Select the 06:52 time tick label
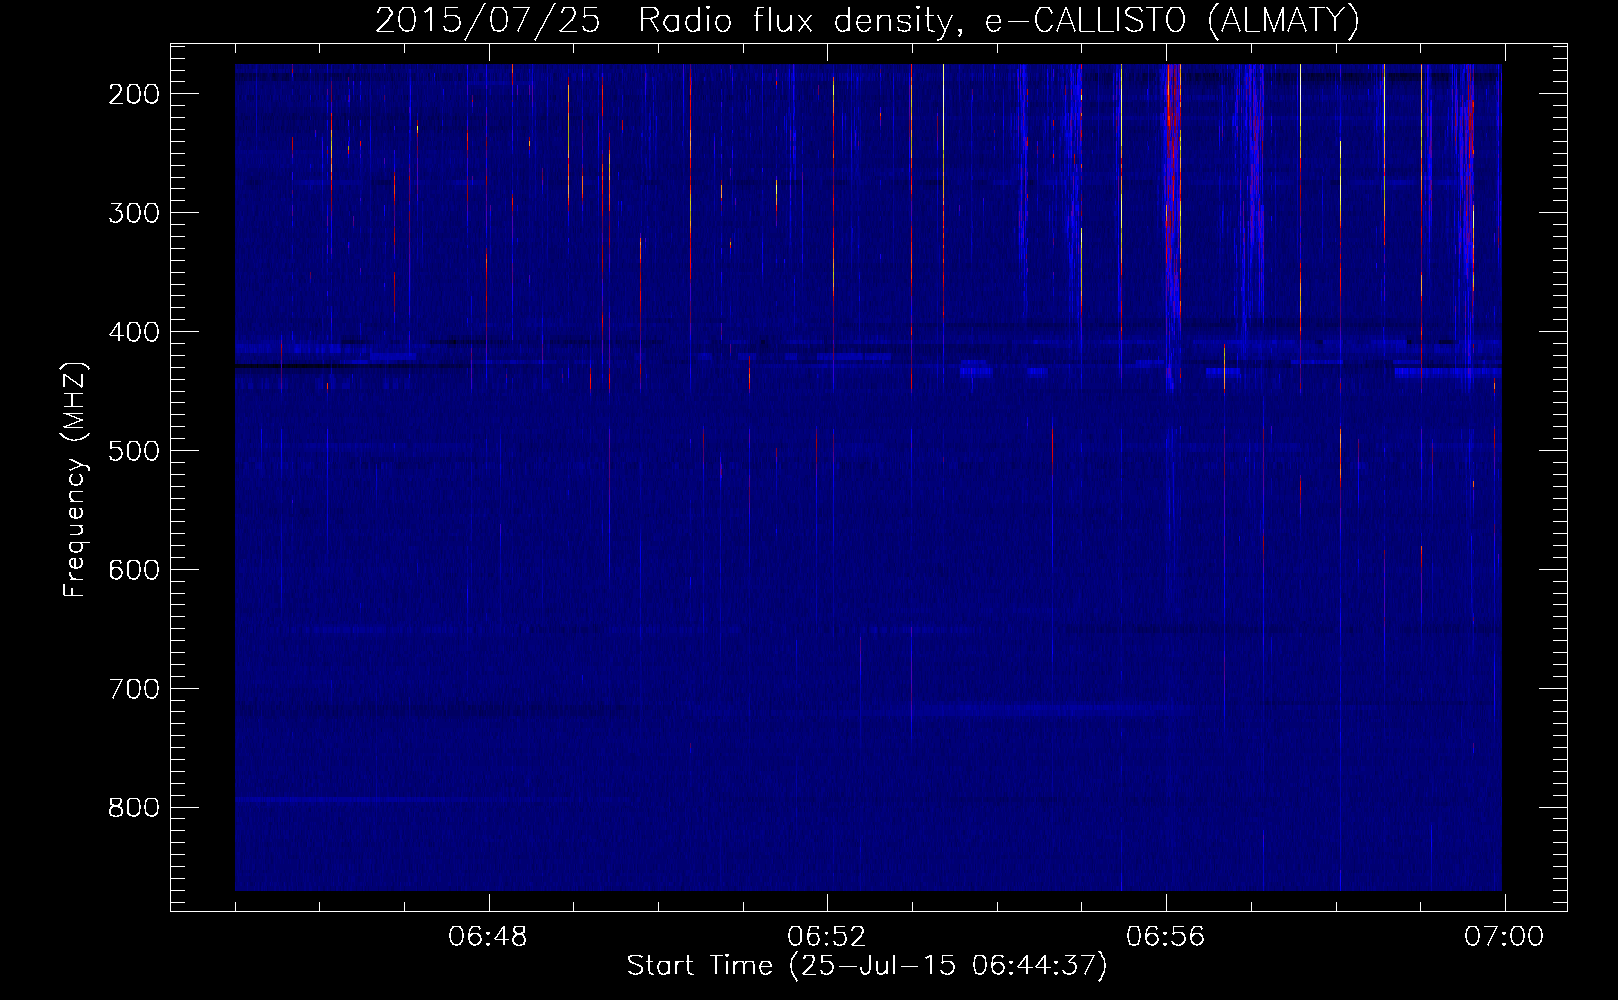Image resolution: width=1618 pixels, height=1000 pixels. (827, 937)
